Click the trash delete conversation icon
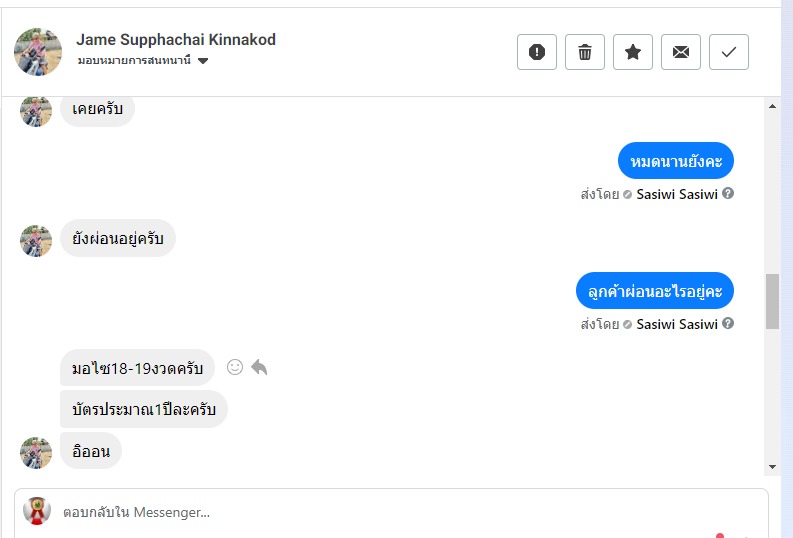 click(585, 52)
